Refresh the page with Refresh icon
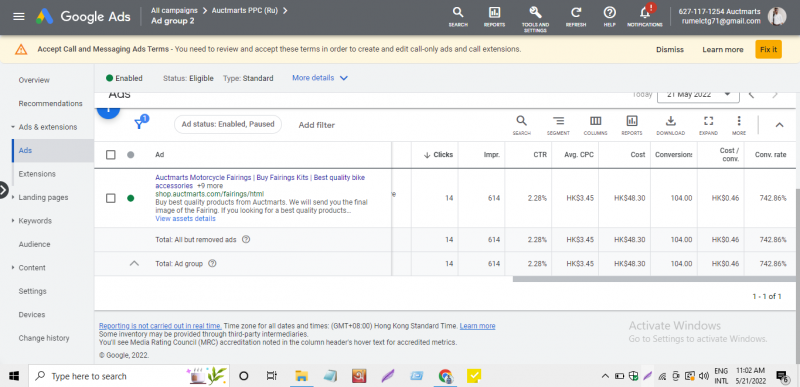800x387 pixels. [576, 17]
